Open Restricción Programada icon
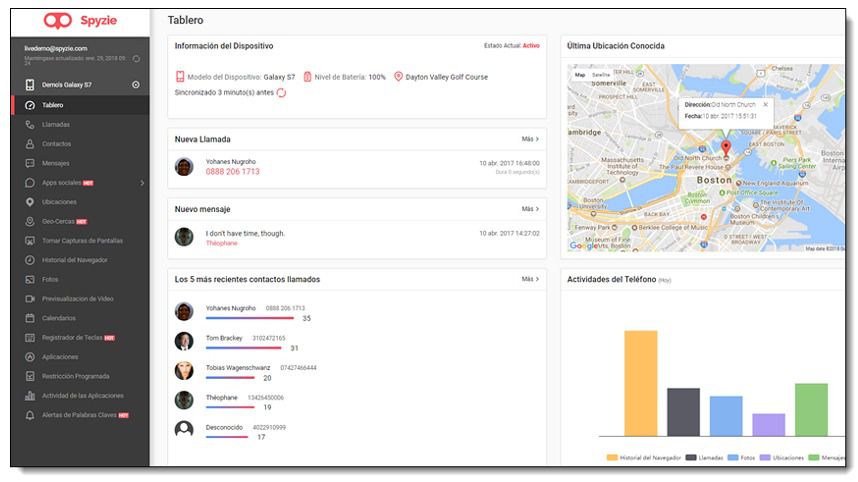The image size is (858, 482). [30, 376]
